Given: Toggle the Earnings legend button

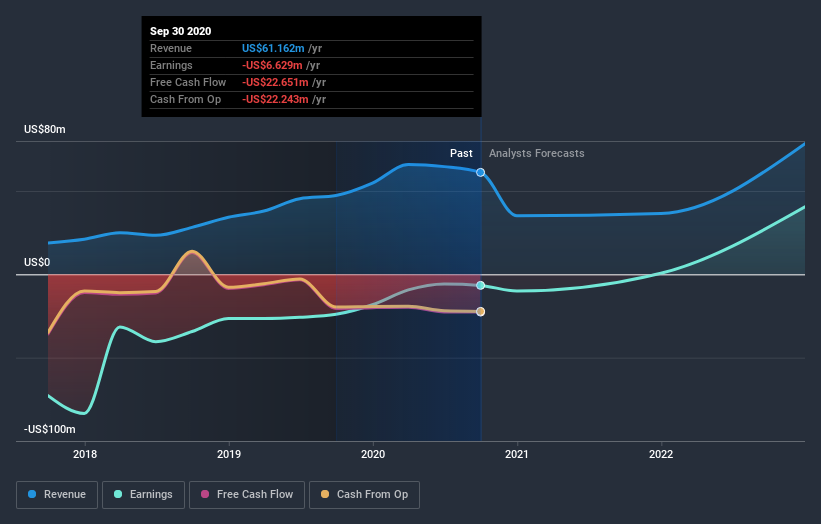Looking at the screenshot, I should click(x=143, y=495).
